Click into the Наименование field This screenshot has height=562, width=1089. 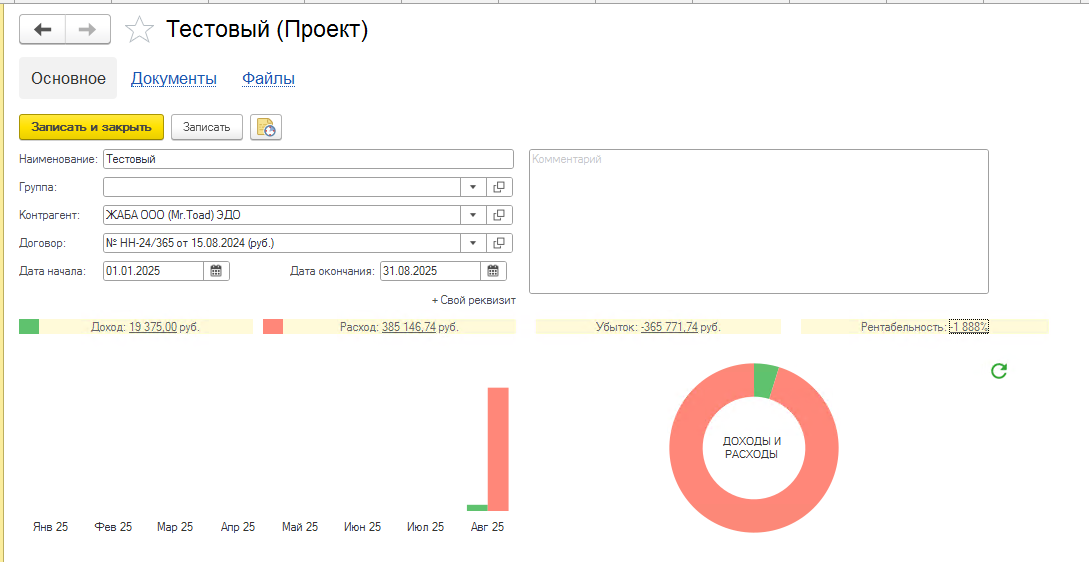click(308, 159)
